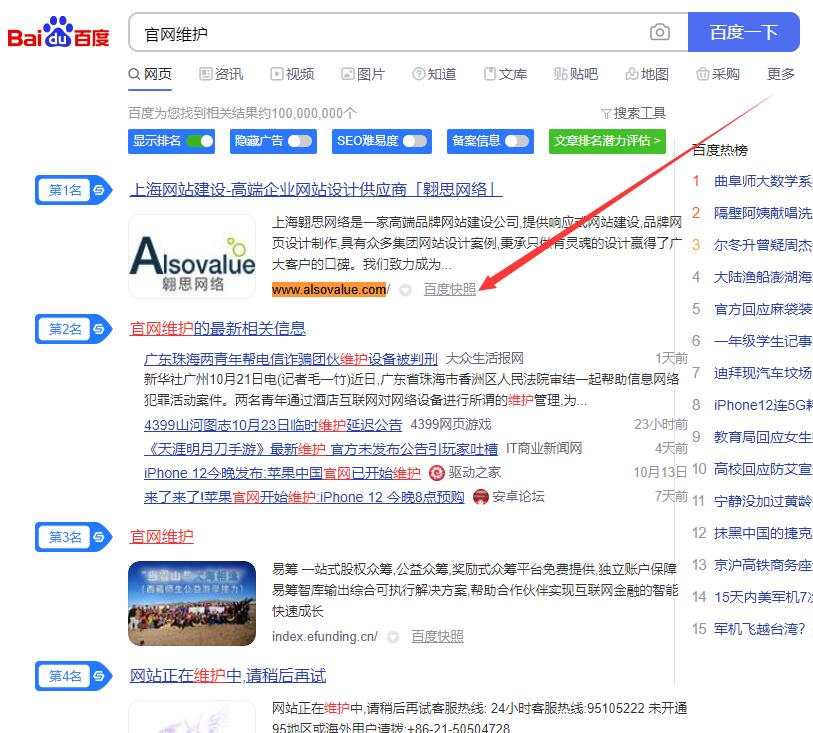Open hot list item 尔冬升曾疑周杰
The image size is (813, 733).
(762, 245)
